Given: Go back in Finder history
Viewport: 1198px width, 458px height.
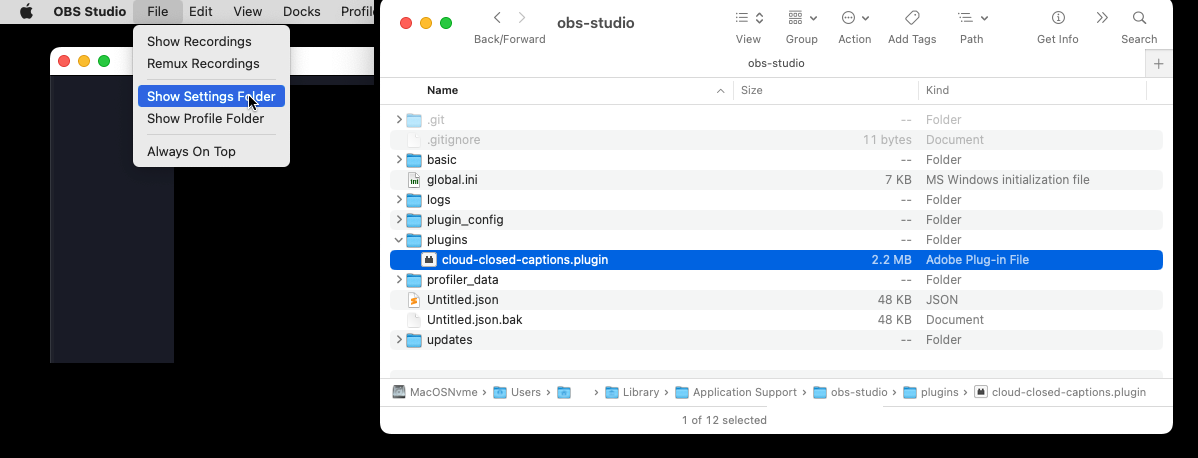Looking at the screenshot, I should [x=497, y=18].
